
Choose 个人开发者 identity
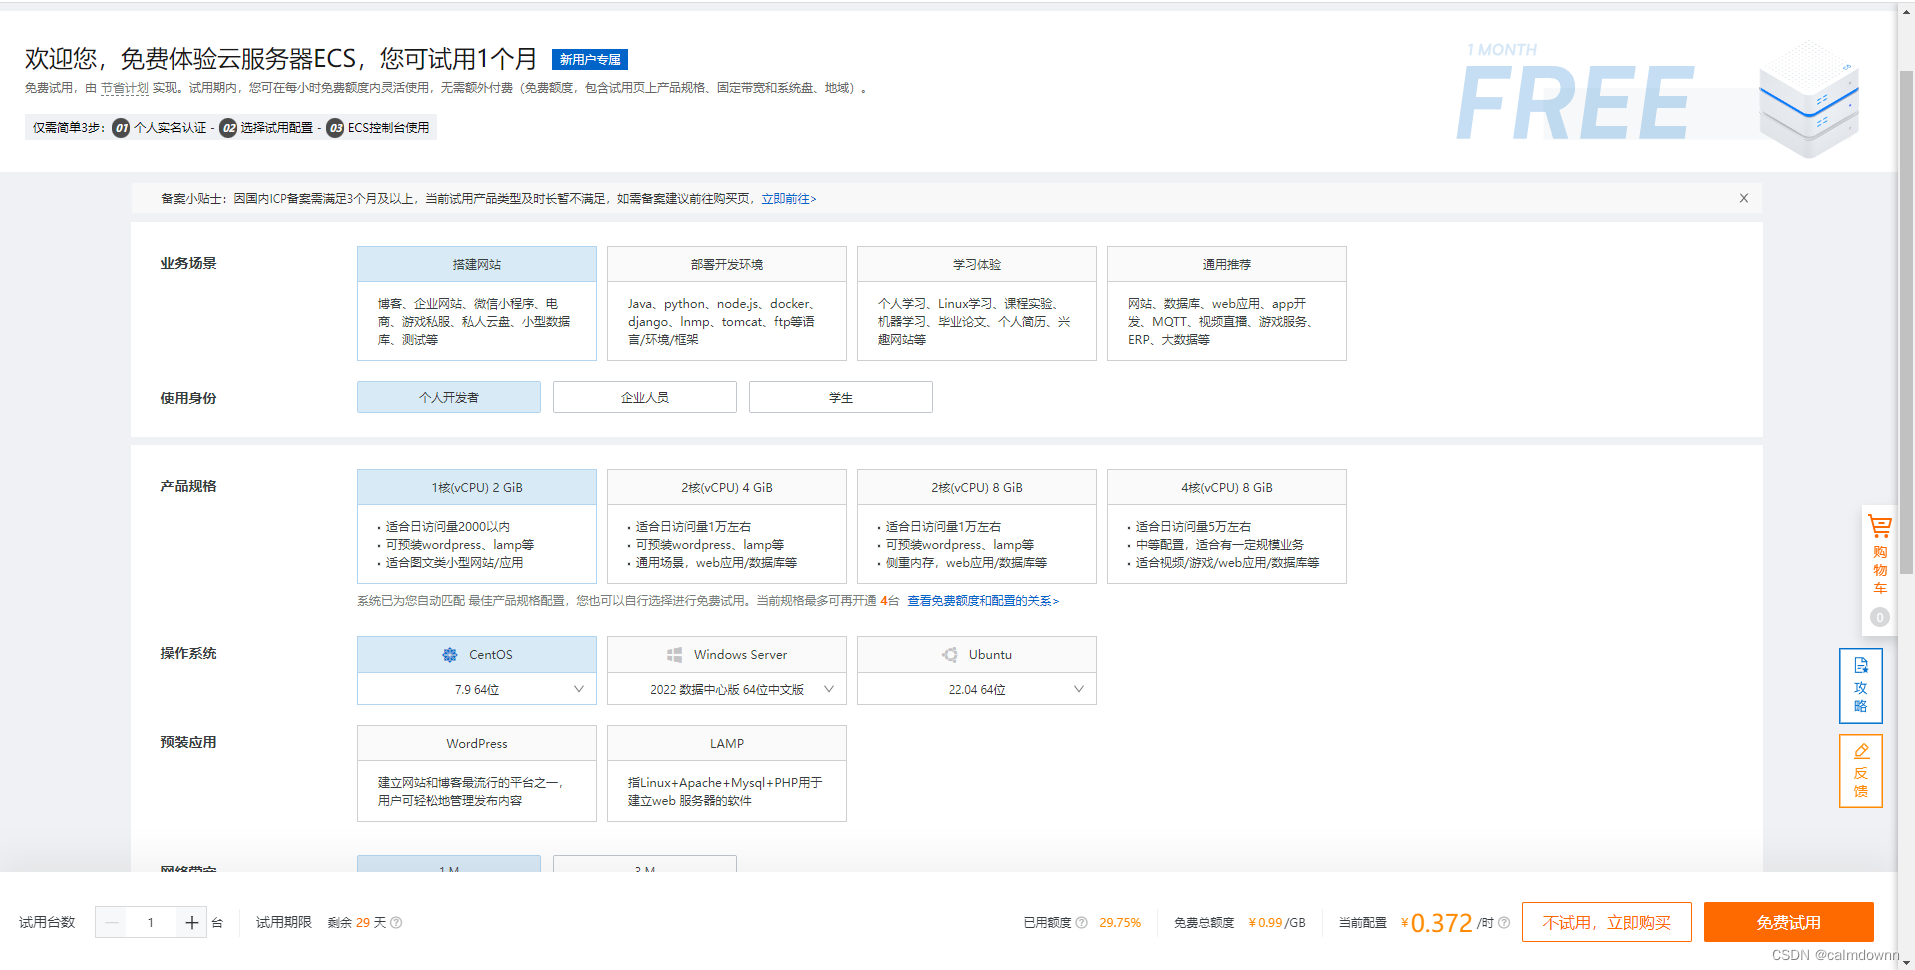(449, 397)
